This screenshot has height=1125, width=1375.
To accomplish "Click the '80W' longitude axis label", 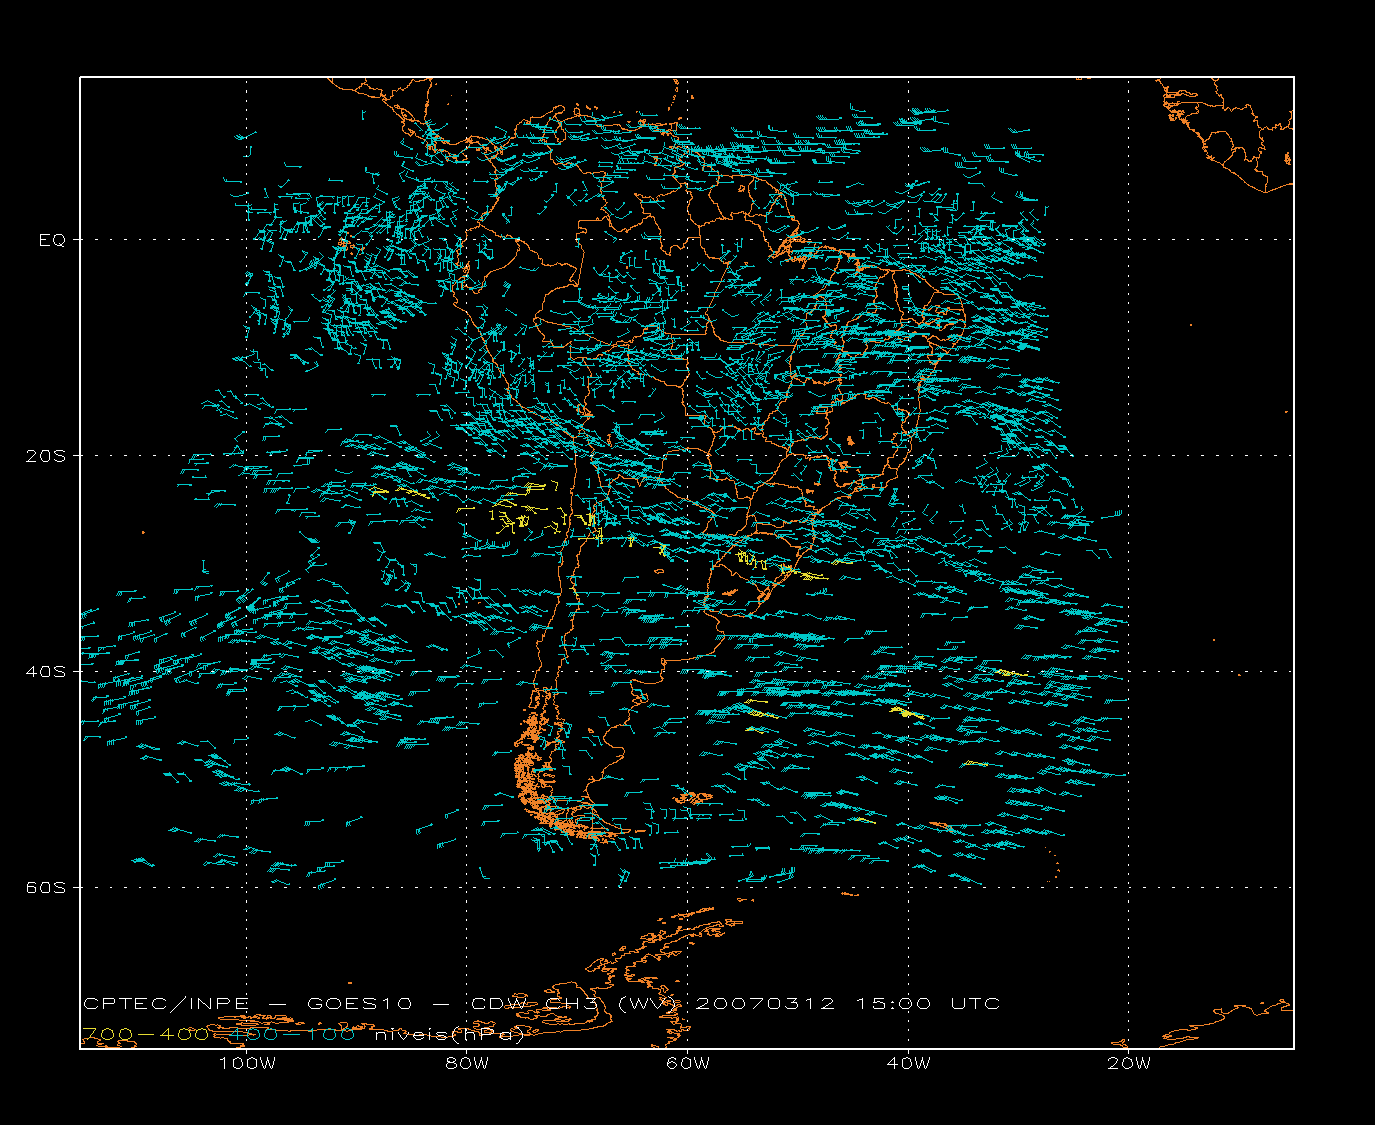I will 467,1063.
